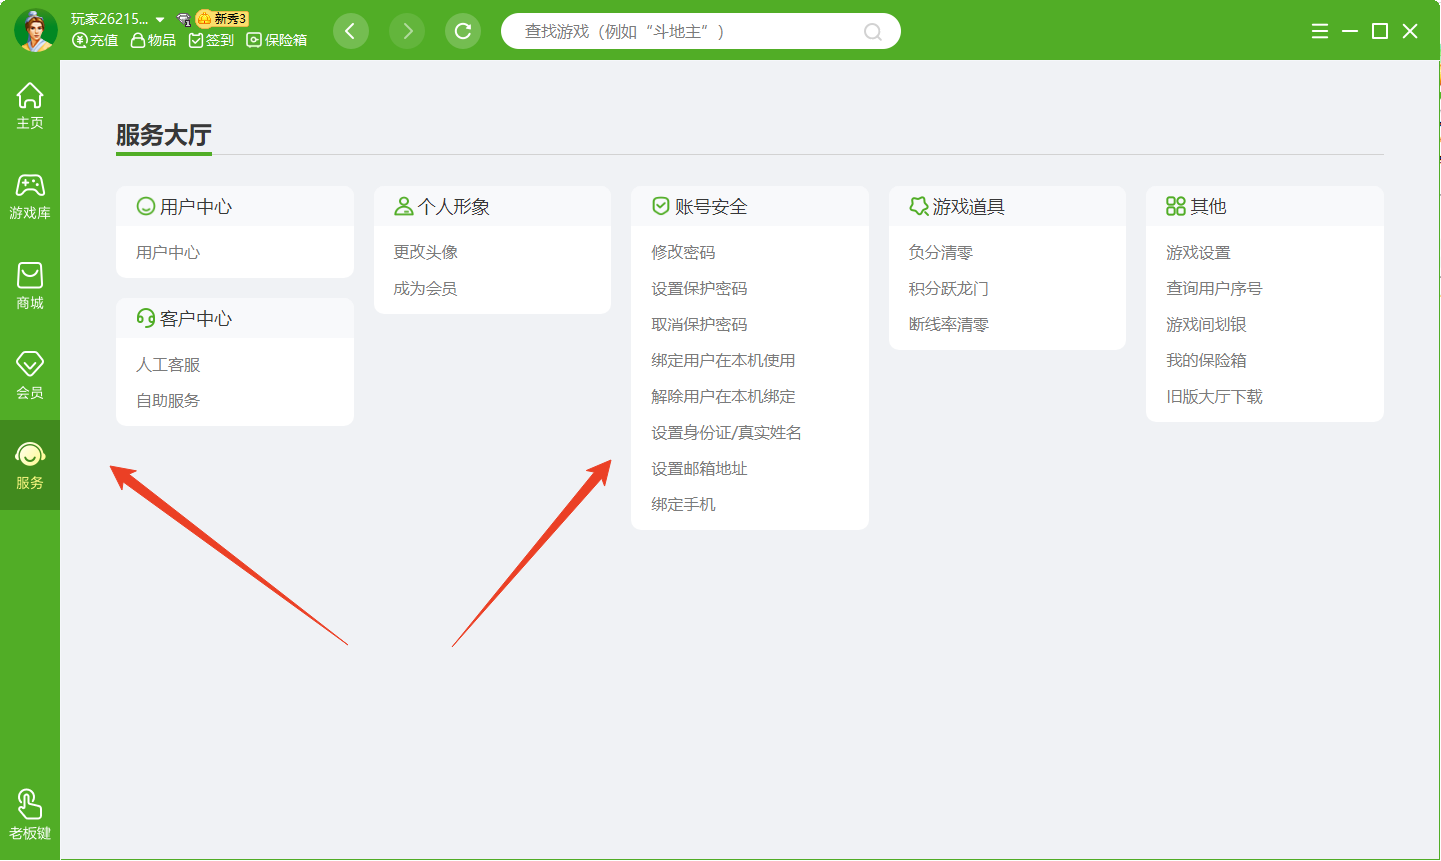Refresh the page with reload button
This screenshot has width=1441, height=861.
click(463, 31)
